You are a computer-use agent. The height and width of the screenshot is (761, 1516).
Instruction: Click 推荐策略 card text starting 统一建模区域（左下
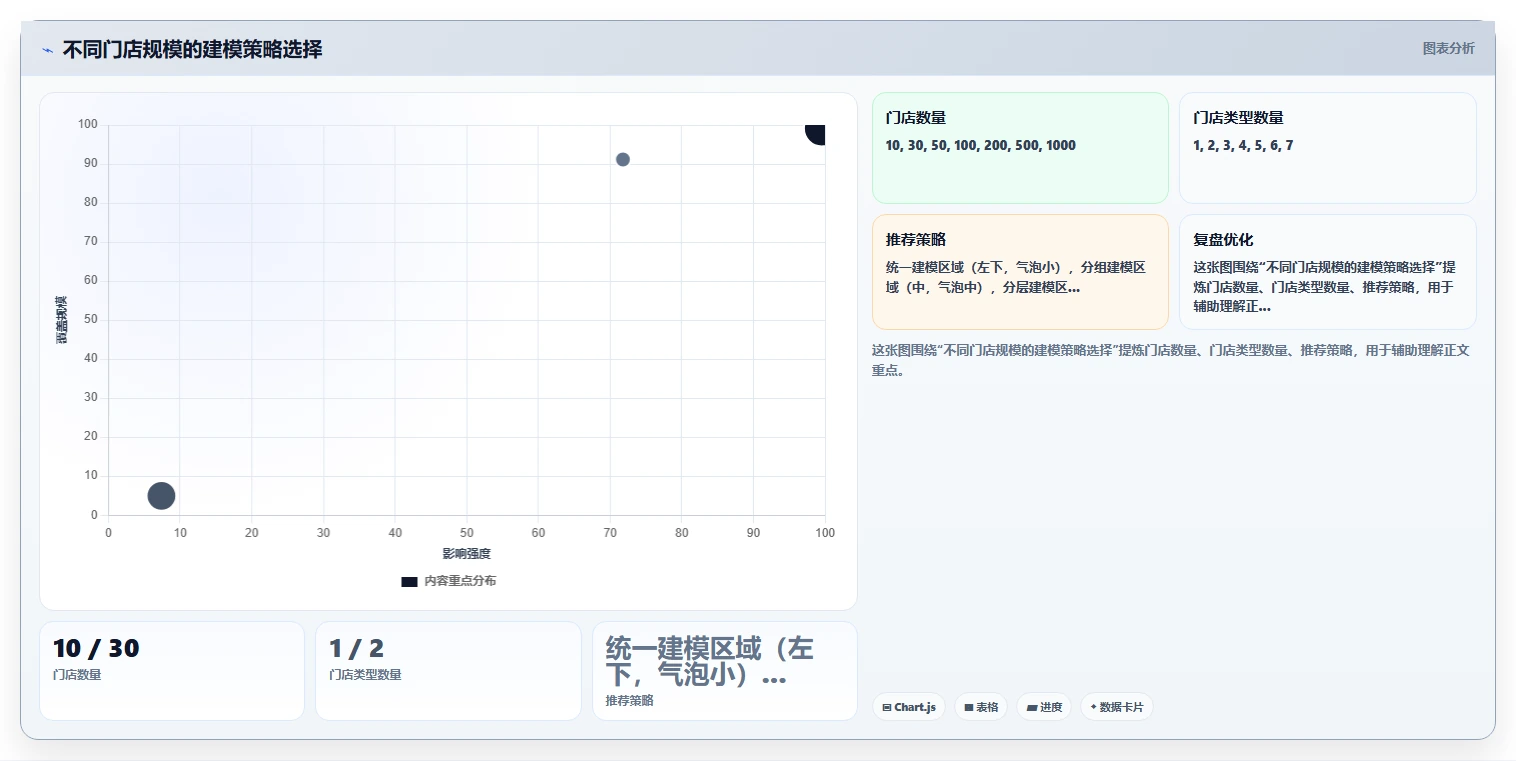[x=1016, y=277]
